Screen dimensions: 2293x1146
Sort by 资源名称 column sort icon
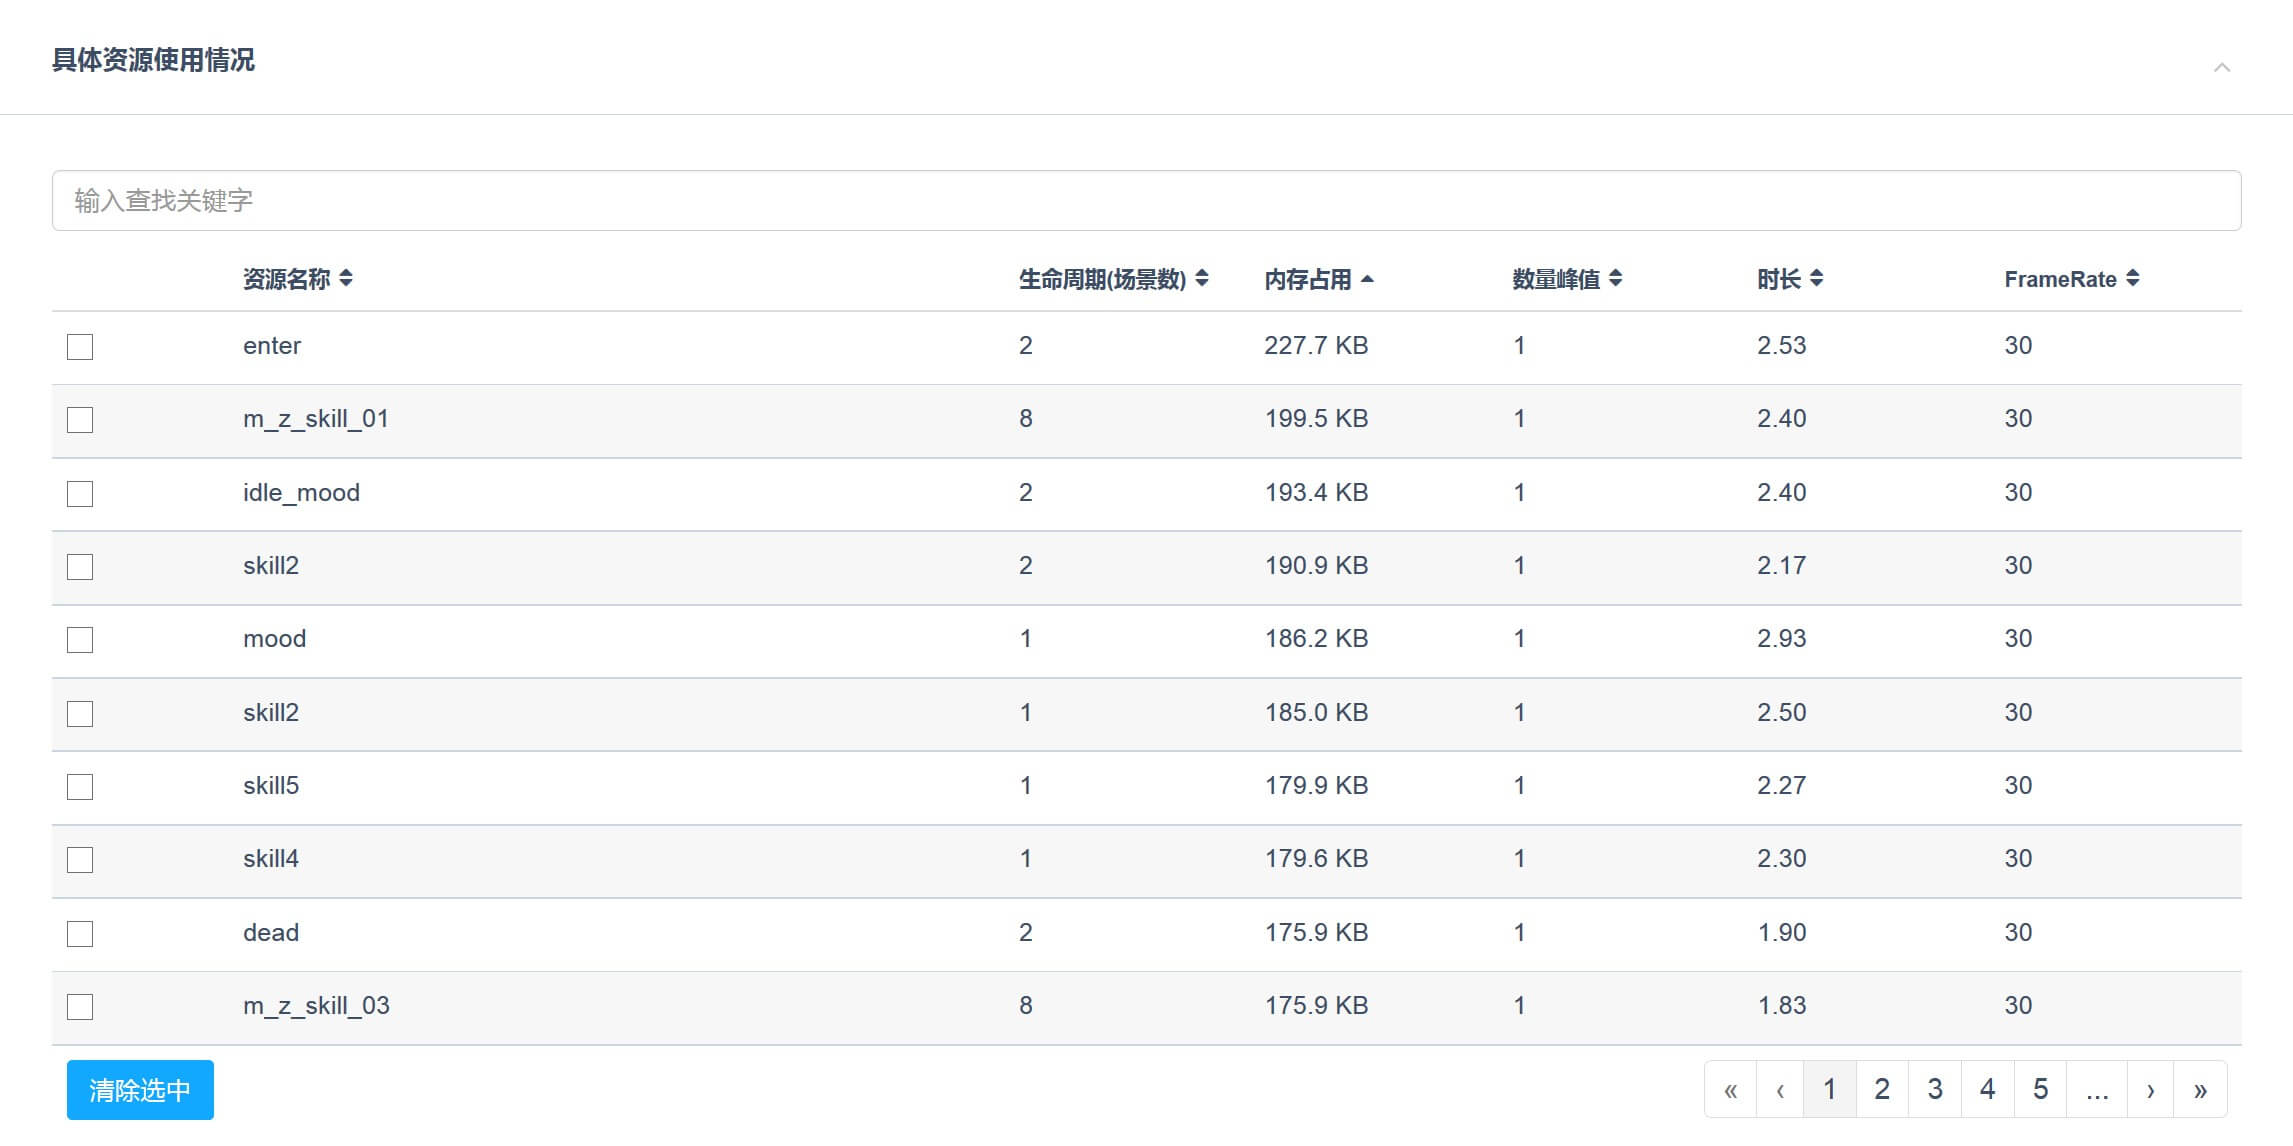click(x=346, y=278)
